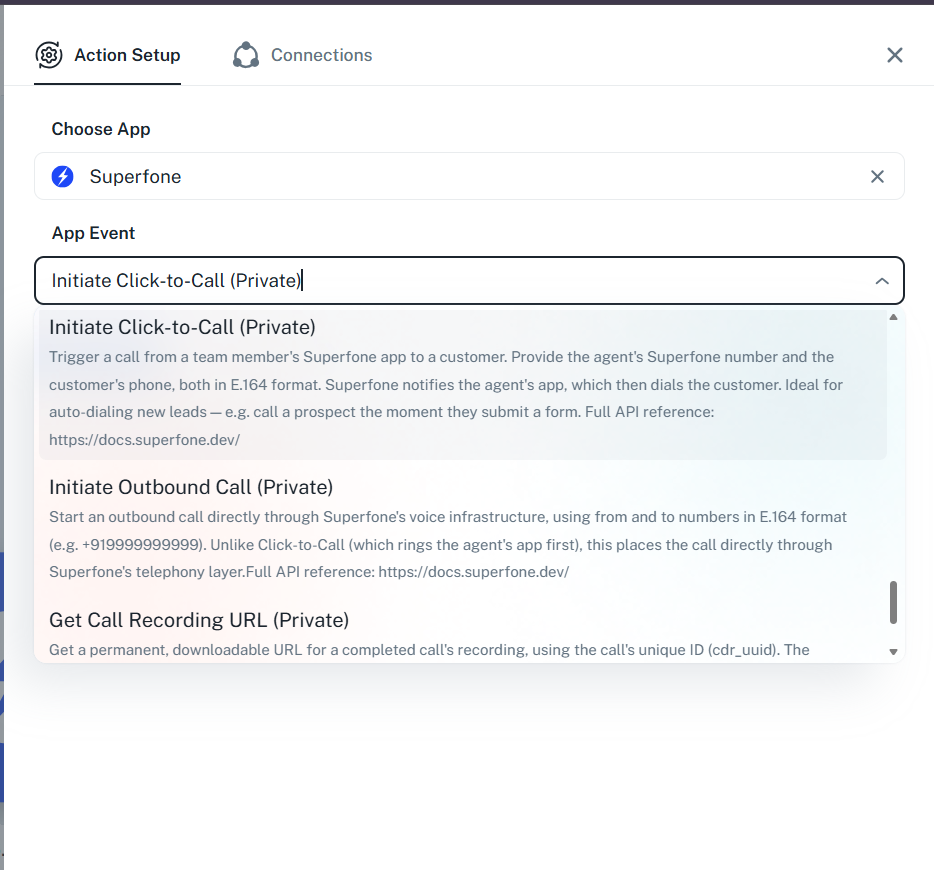Select Initiate Click-to-Call (Private) option
The height and width of the screenshot is (870, 934).
click(463, 384)
